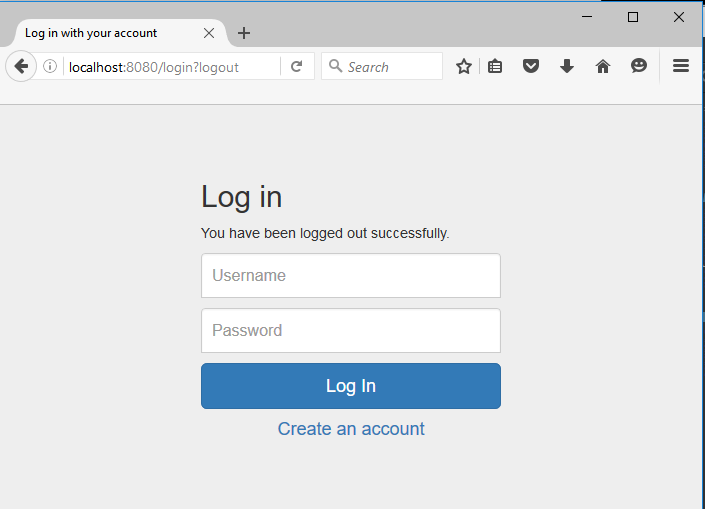Maximize the browser window
The height and width of the screenshot is (509, 705).
pos(633,17)
